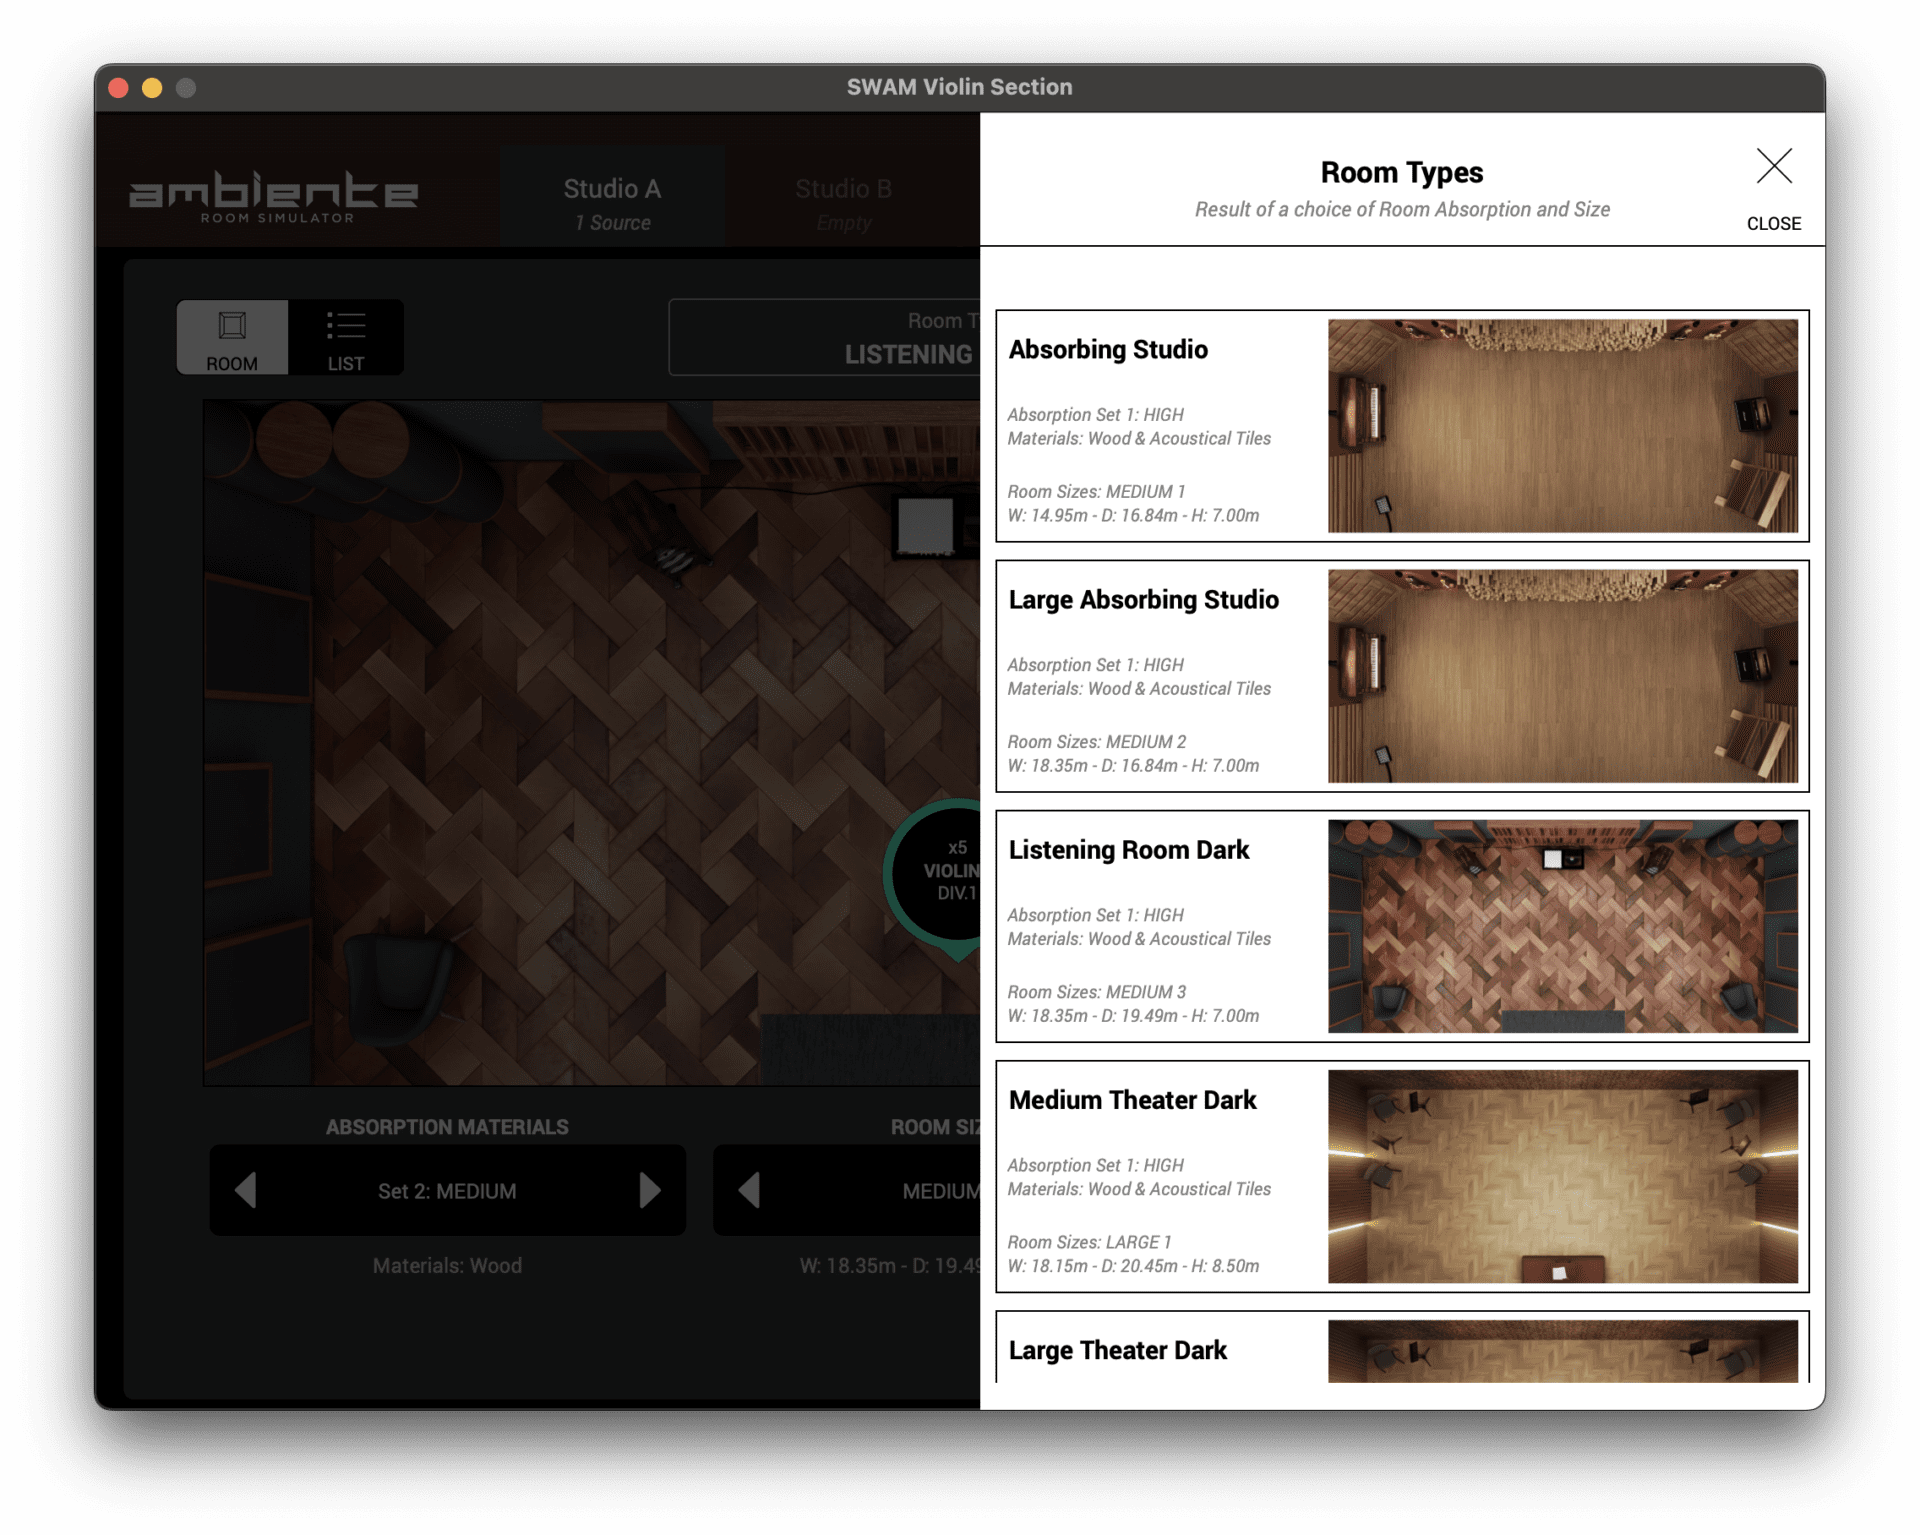Switch to the LIST view icon
The width and height of the screenshot is (1920, 1535).
[346, 338]
